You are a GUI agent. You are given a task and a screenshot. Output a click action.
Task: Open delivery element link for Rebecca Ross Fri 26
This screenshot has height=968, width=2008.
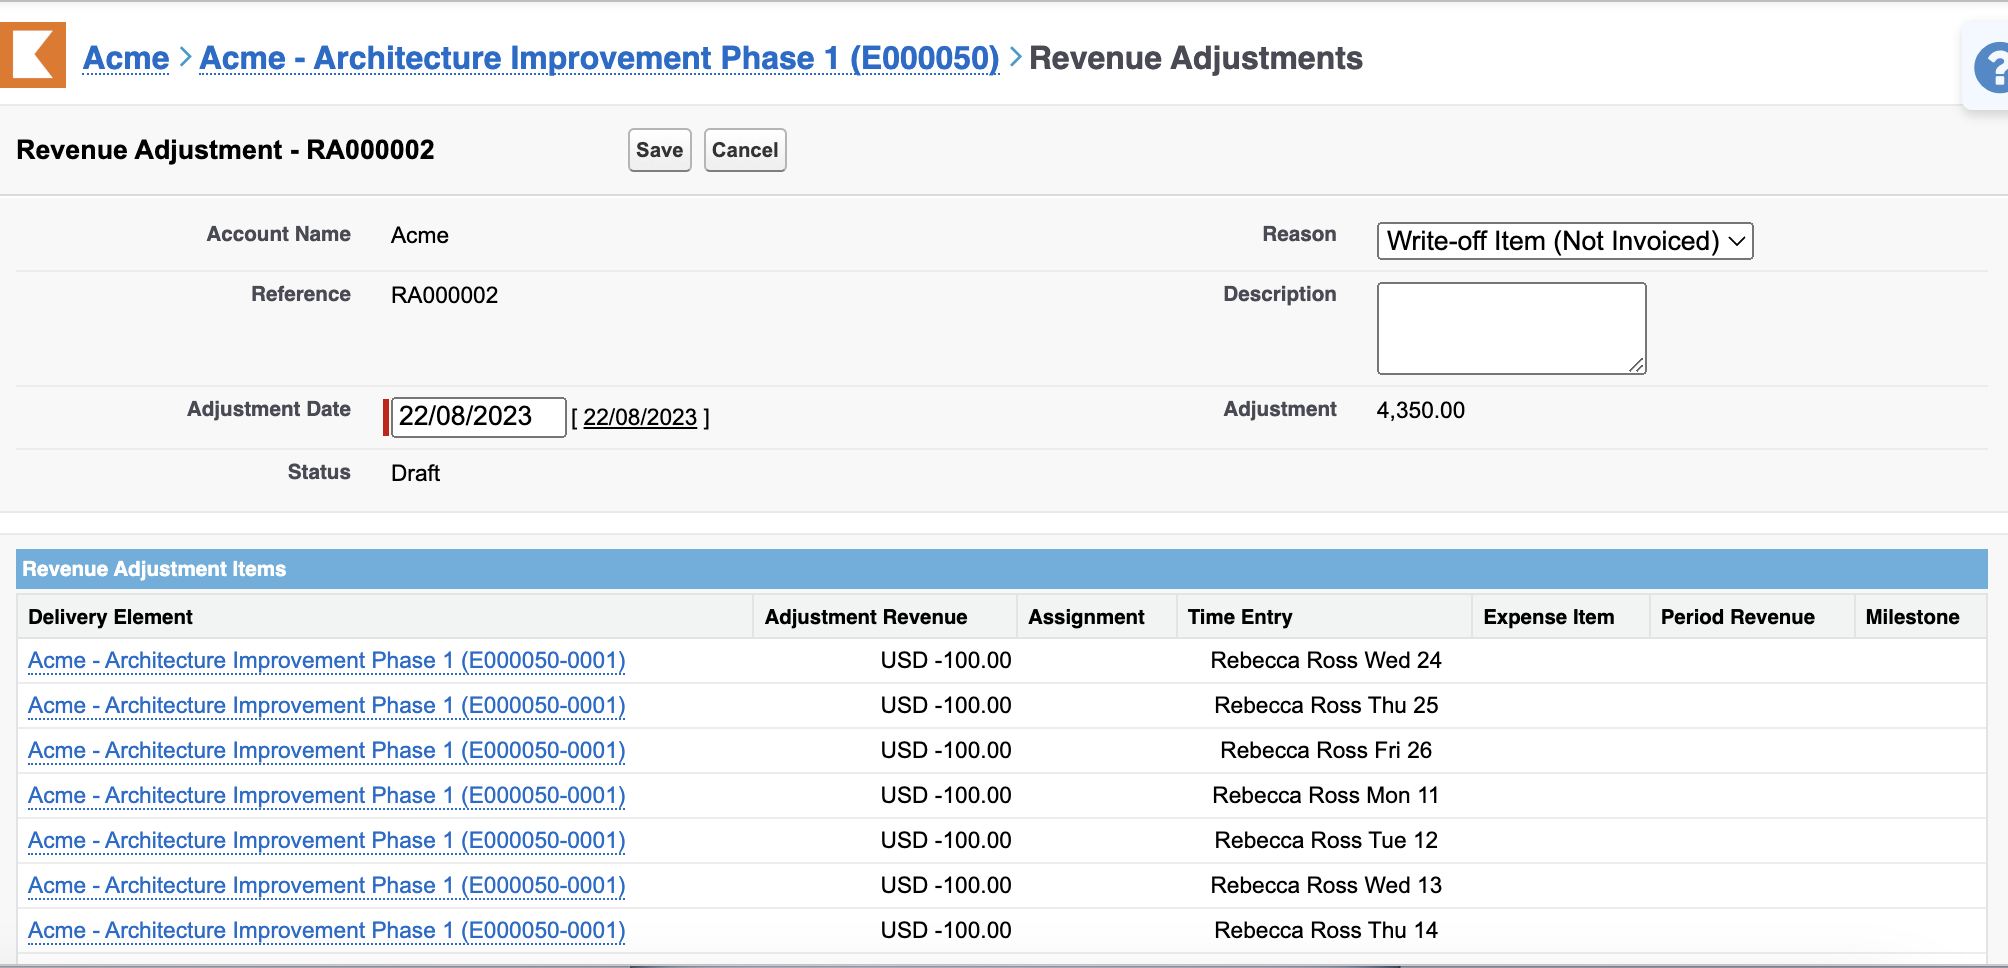pos(326,751)
